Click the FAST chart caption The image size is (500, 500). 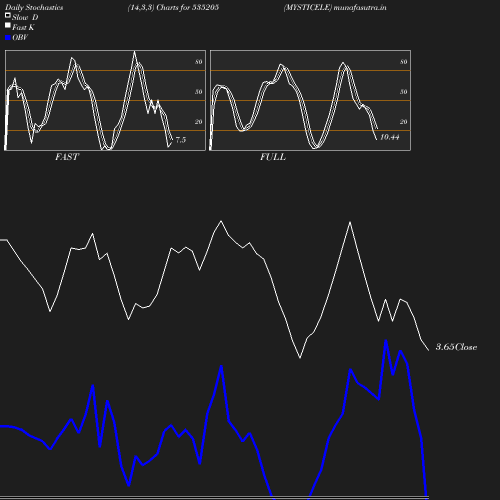[67, 157]
